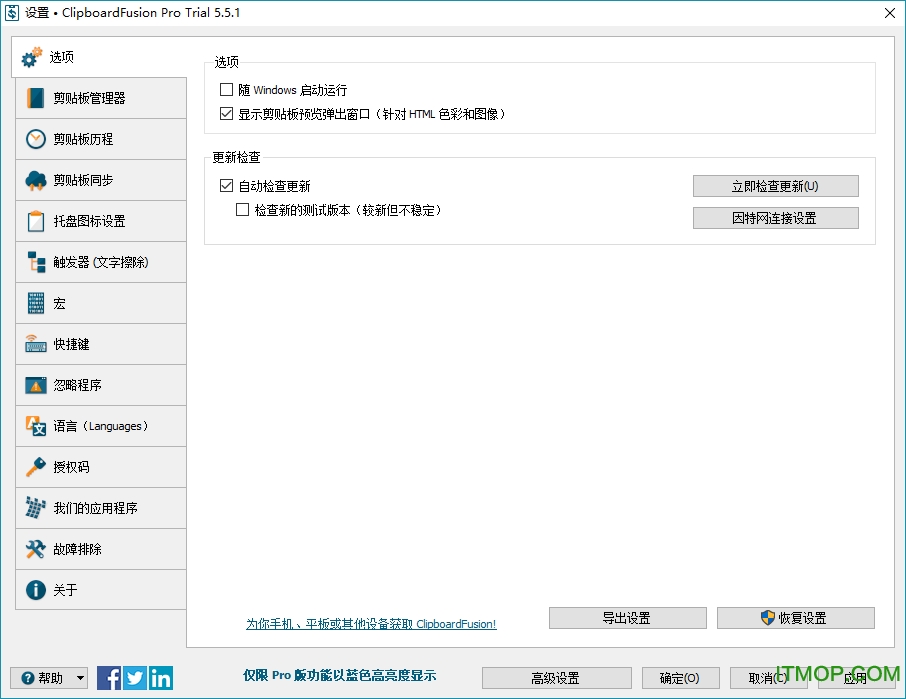Disable 显示剪贴板预览弹出窗口 option

click(x=225, y=113)
